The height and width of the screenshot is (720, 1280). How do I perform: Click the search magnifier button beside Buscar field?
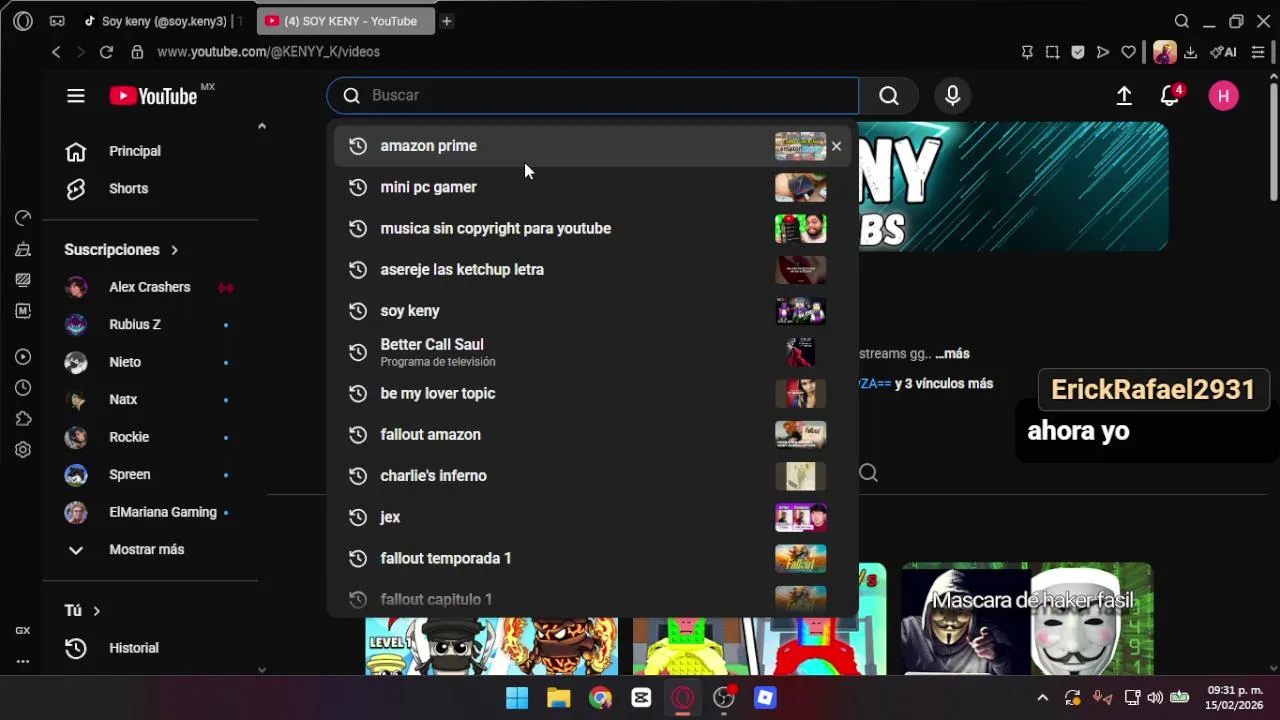tap(889, 96)
